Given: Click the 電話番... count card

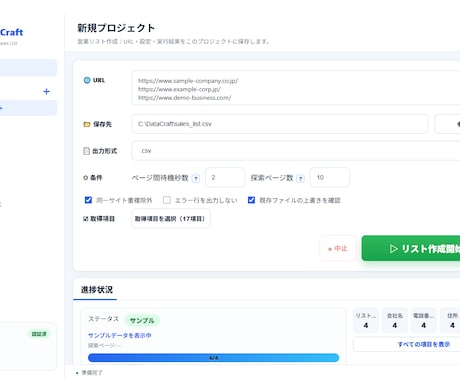Looking at the screenshot, I should coord(423,320).
